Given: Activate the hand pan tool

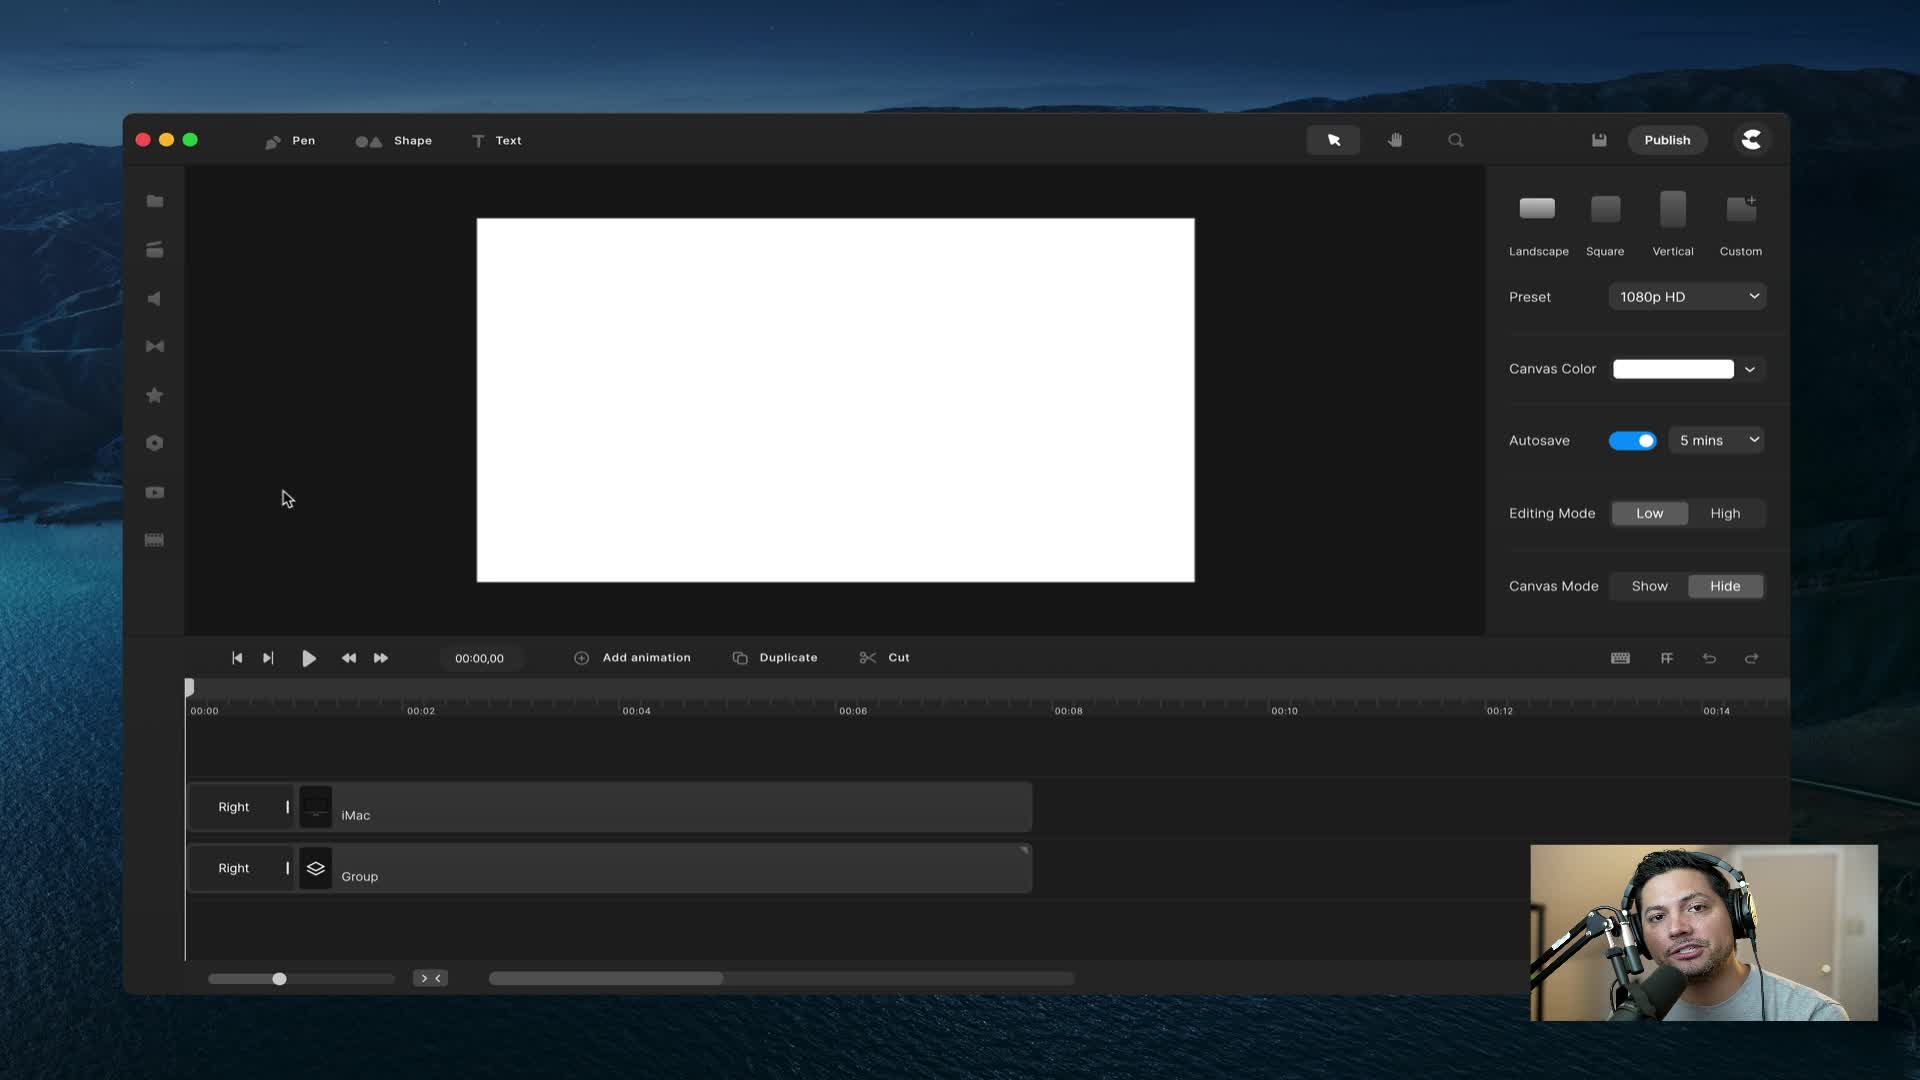Looking at the screenshot, I should point(1395,140).
